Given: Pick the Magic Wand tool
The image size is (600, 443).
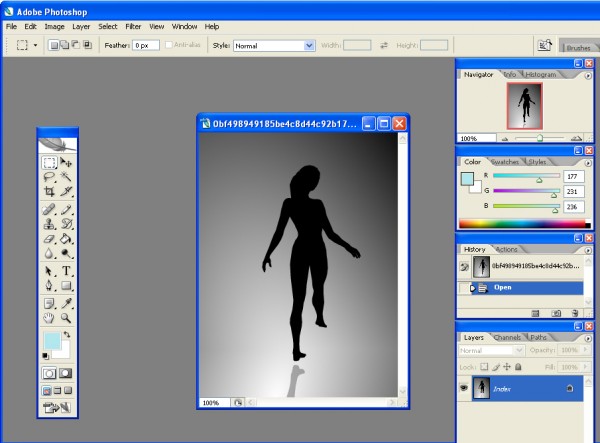Looking at the screenshot, I should point(67,176).
